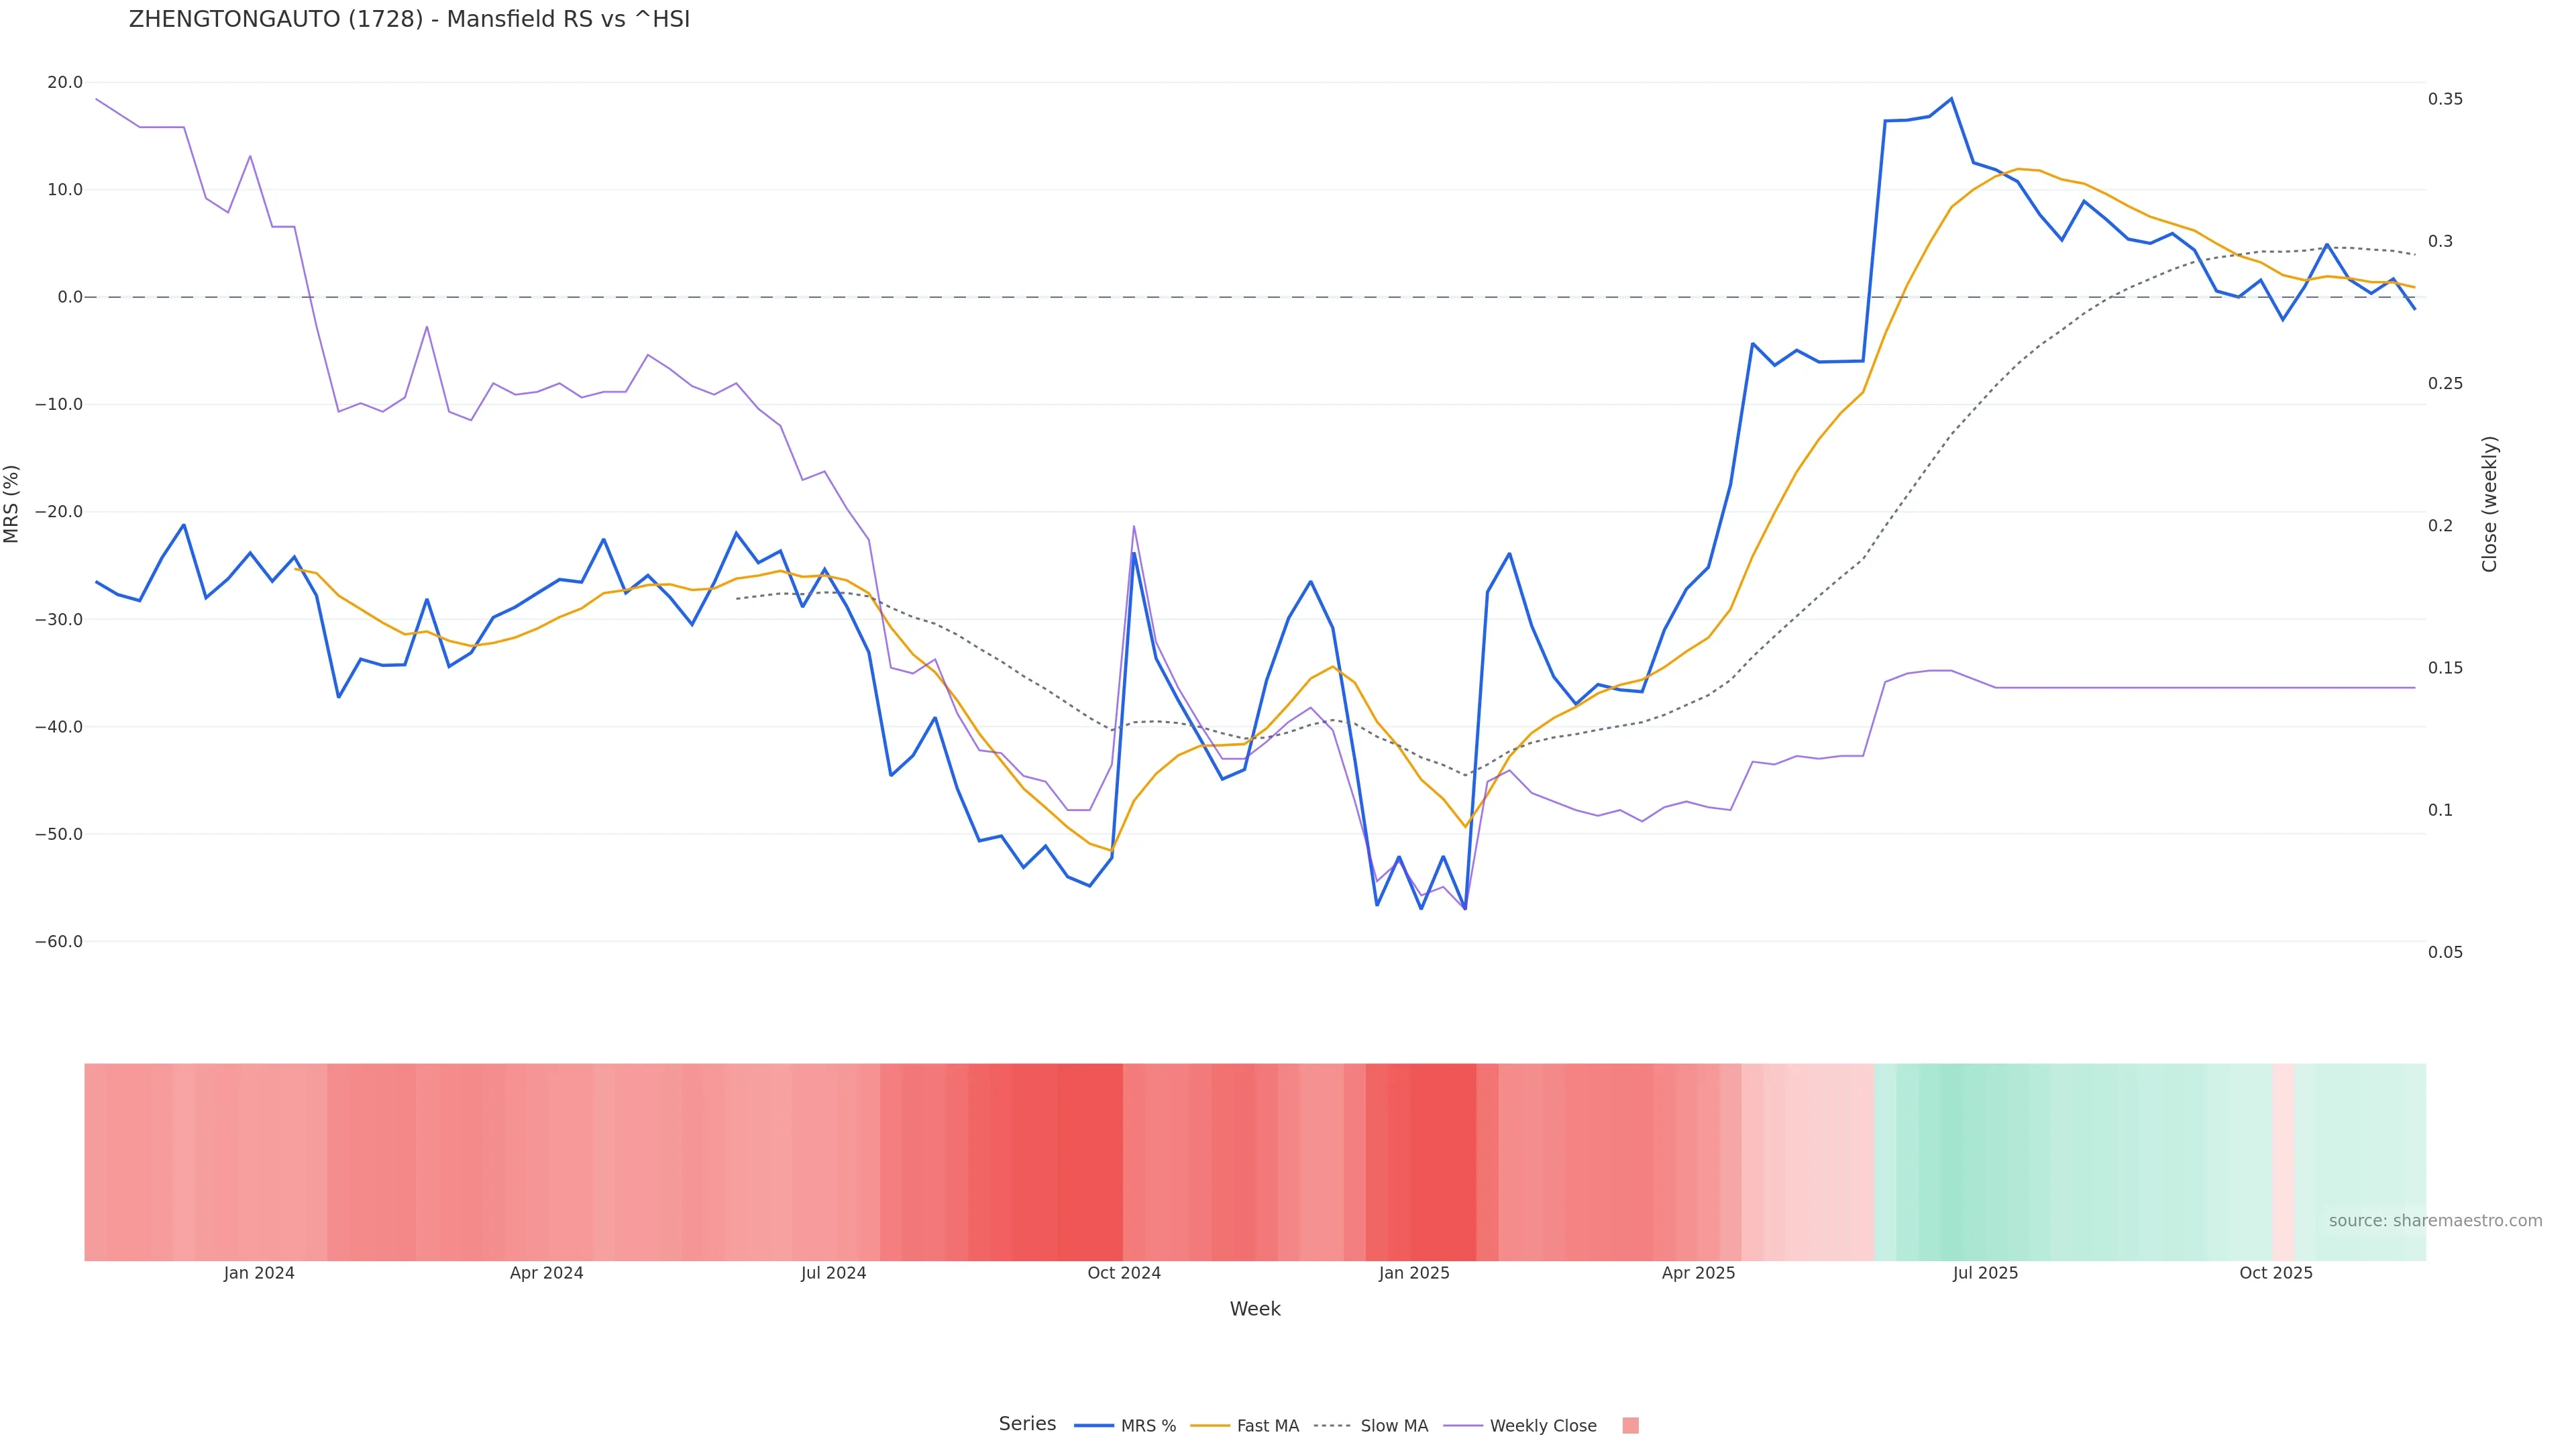This screenshot has height=1449, width=2576.
Task: Click the Jul 2024 axis label
Action: click(833, 1273)
